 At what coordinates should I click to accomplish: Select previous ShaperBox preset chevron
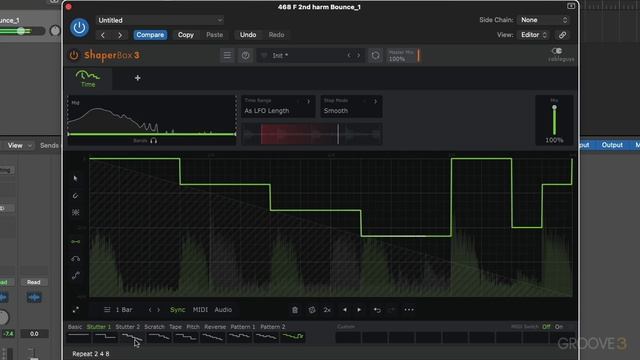point(349,55)
